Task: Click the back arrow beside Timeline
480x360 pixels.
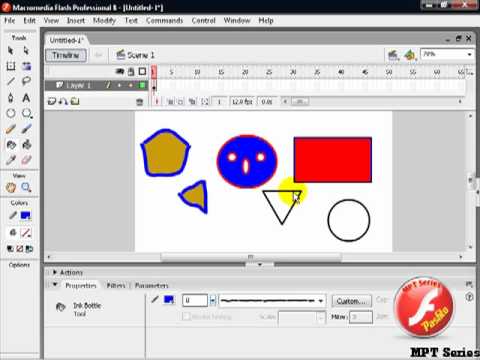Action: [98, 55]
